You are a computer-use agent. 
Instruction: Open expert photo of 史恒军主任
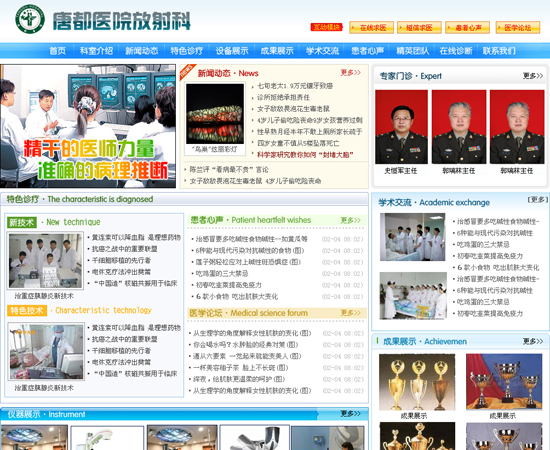401,127
